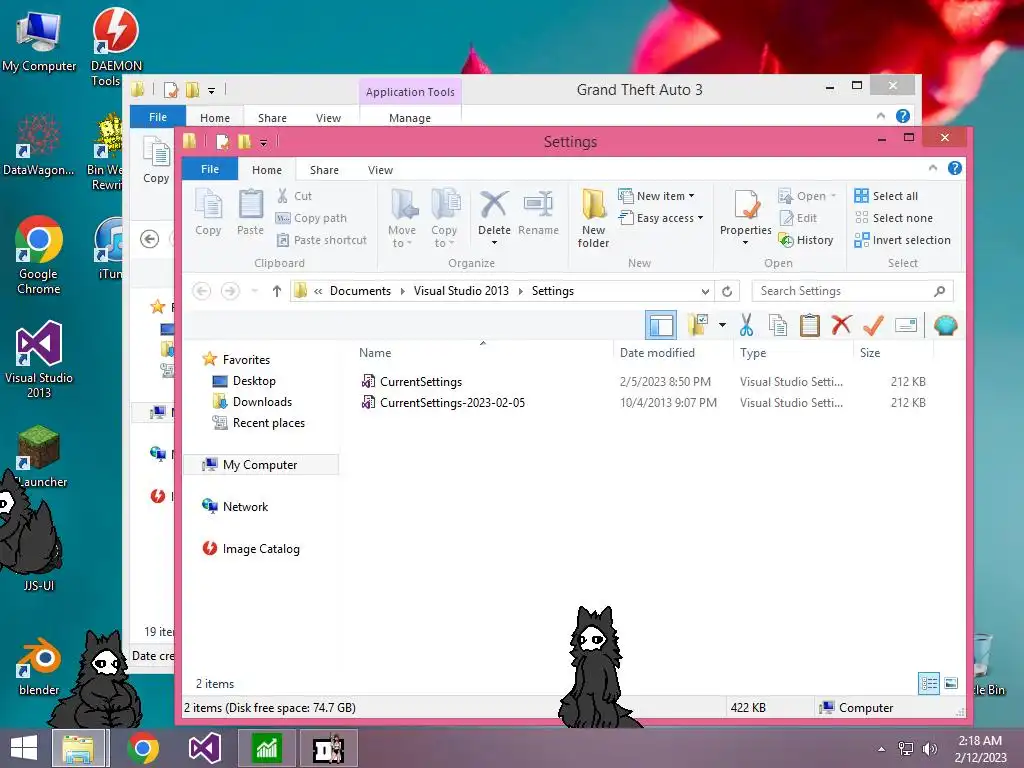Open Desktop in the navigation pane
The width and height of the screenshot is (1024, 768).
click(254, 381)
